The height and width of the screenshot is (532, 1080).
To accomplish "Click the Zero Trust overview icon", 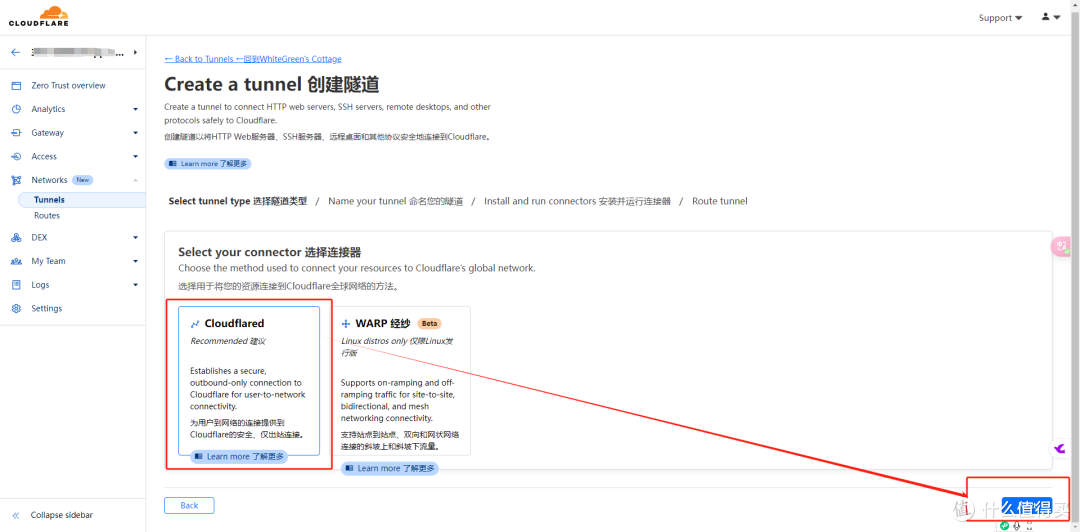I will (x=17, y=85).
